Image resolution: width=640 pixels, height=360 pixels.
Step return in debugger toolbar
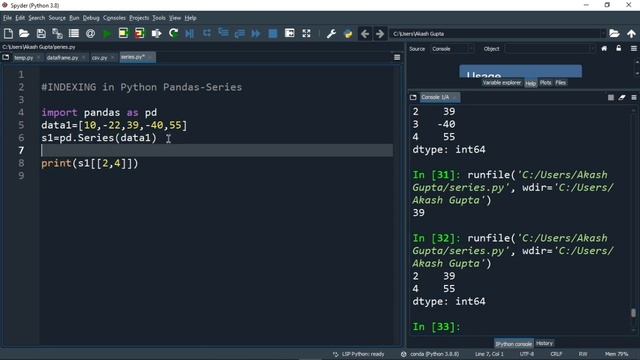click(x=240, y=33)
